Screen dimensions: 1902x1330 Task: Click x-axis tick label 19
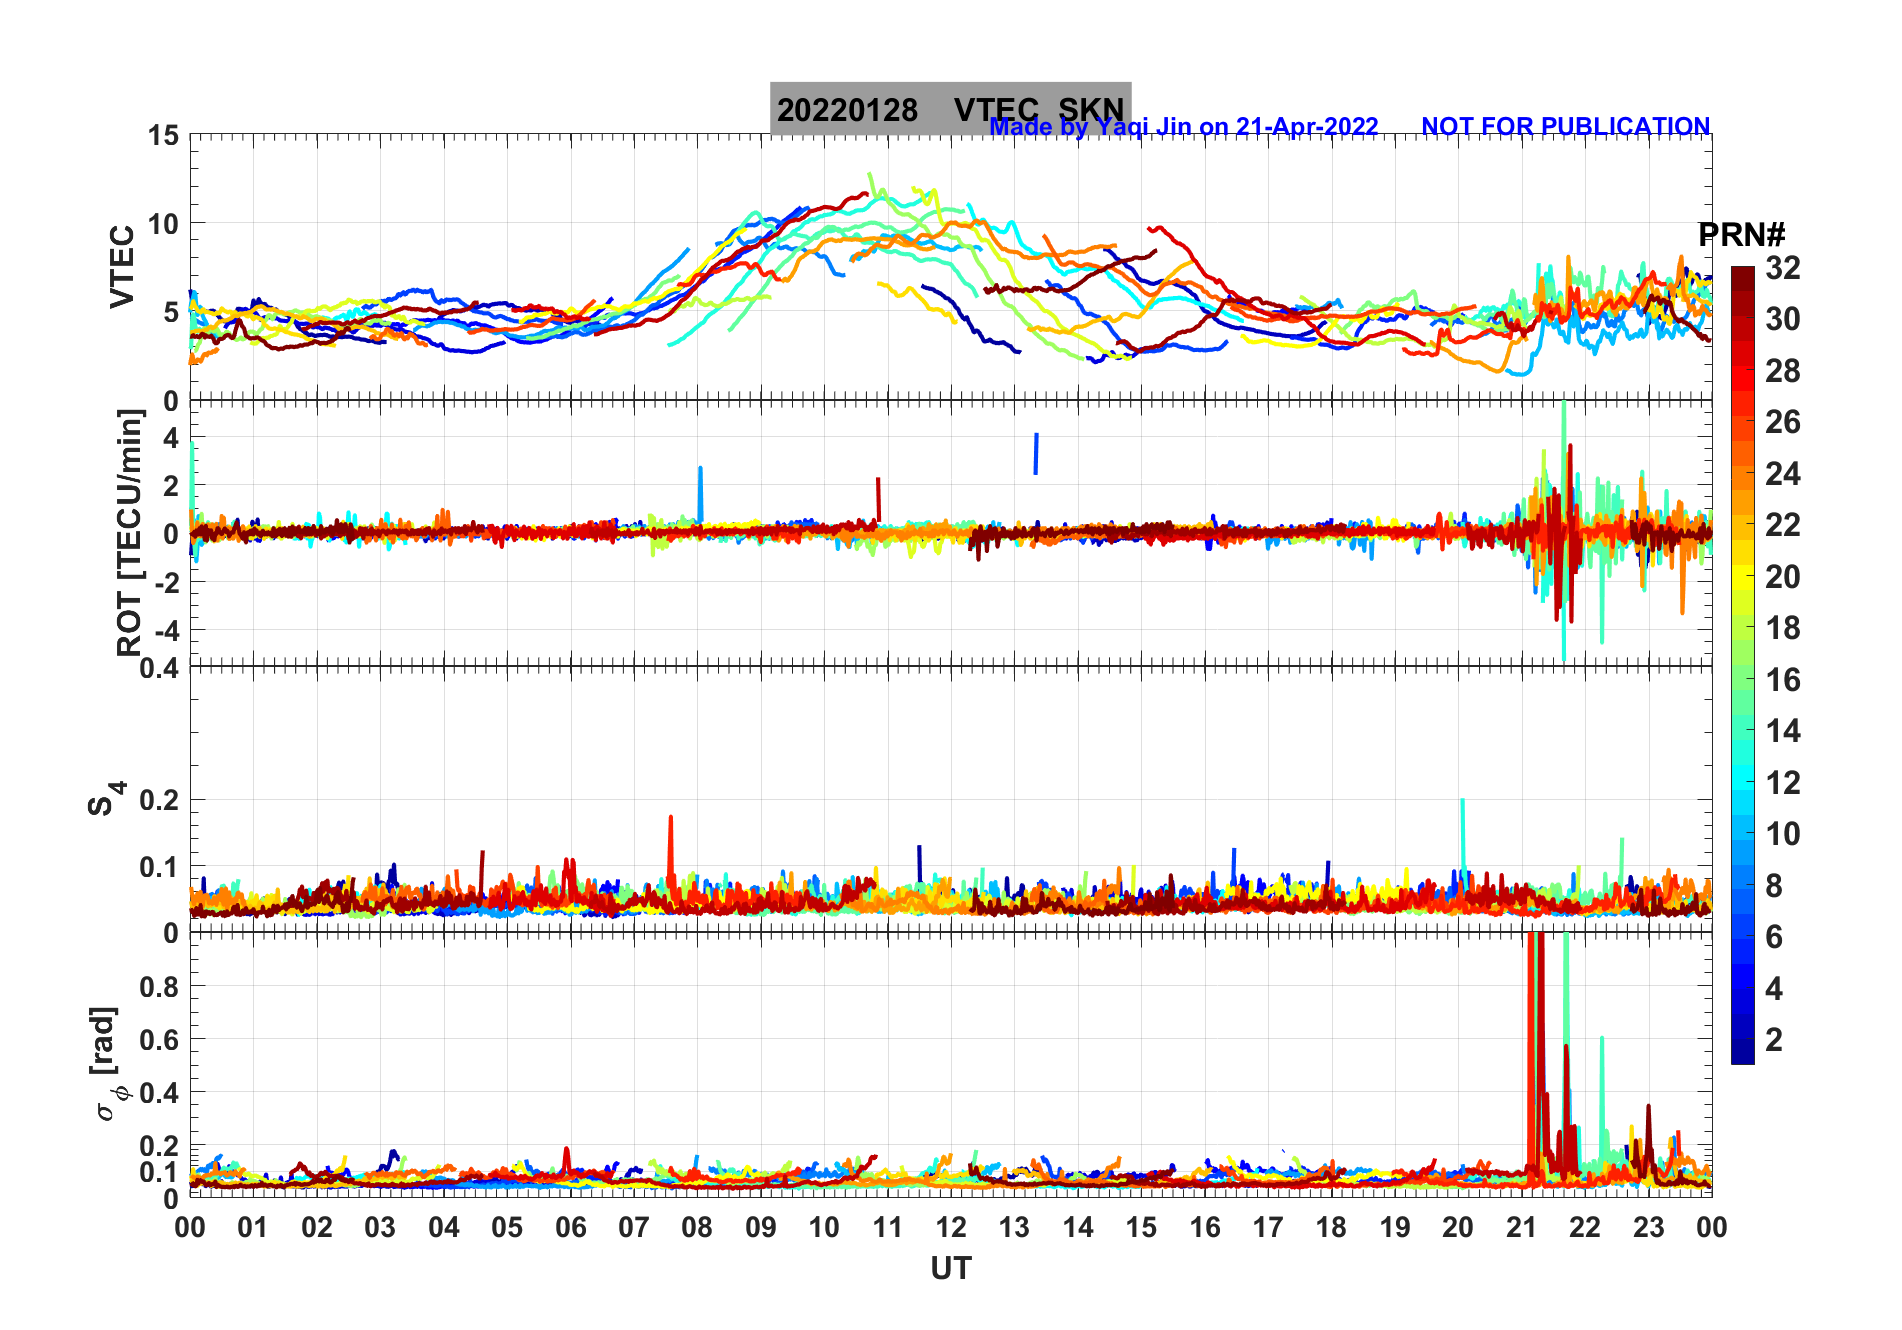point(1395,1227)
